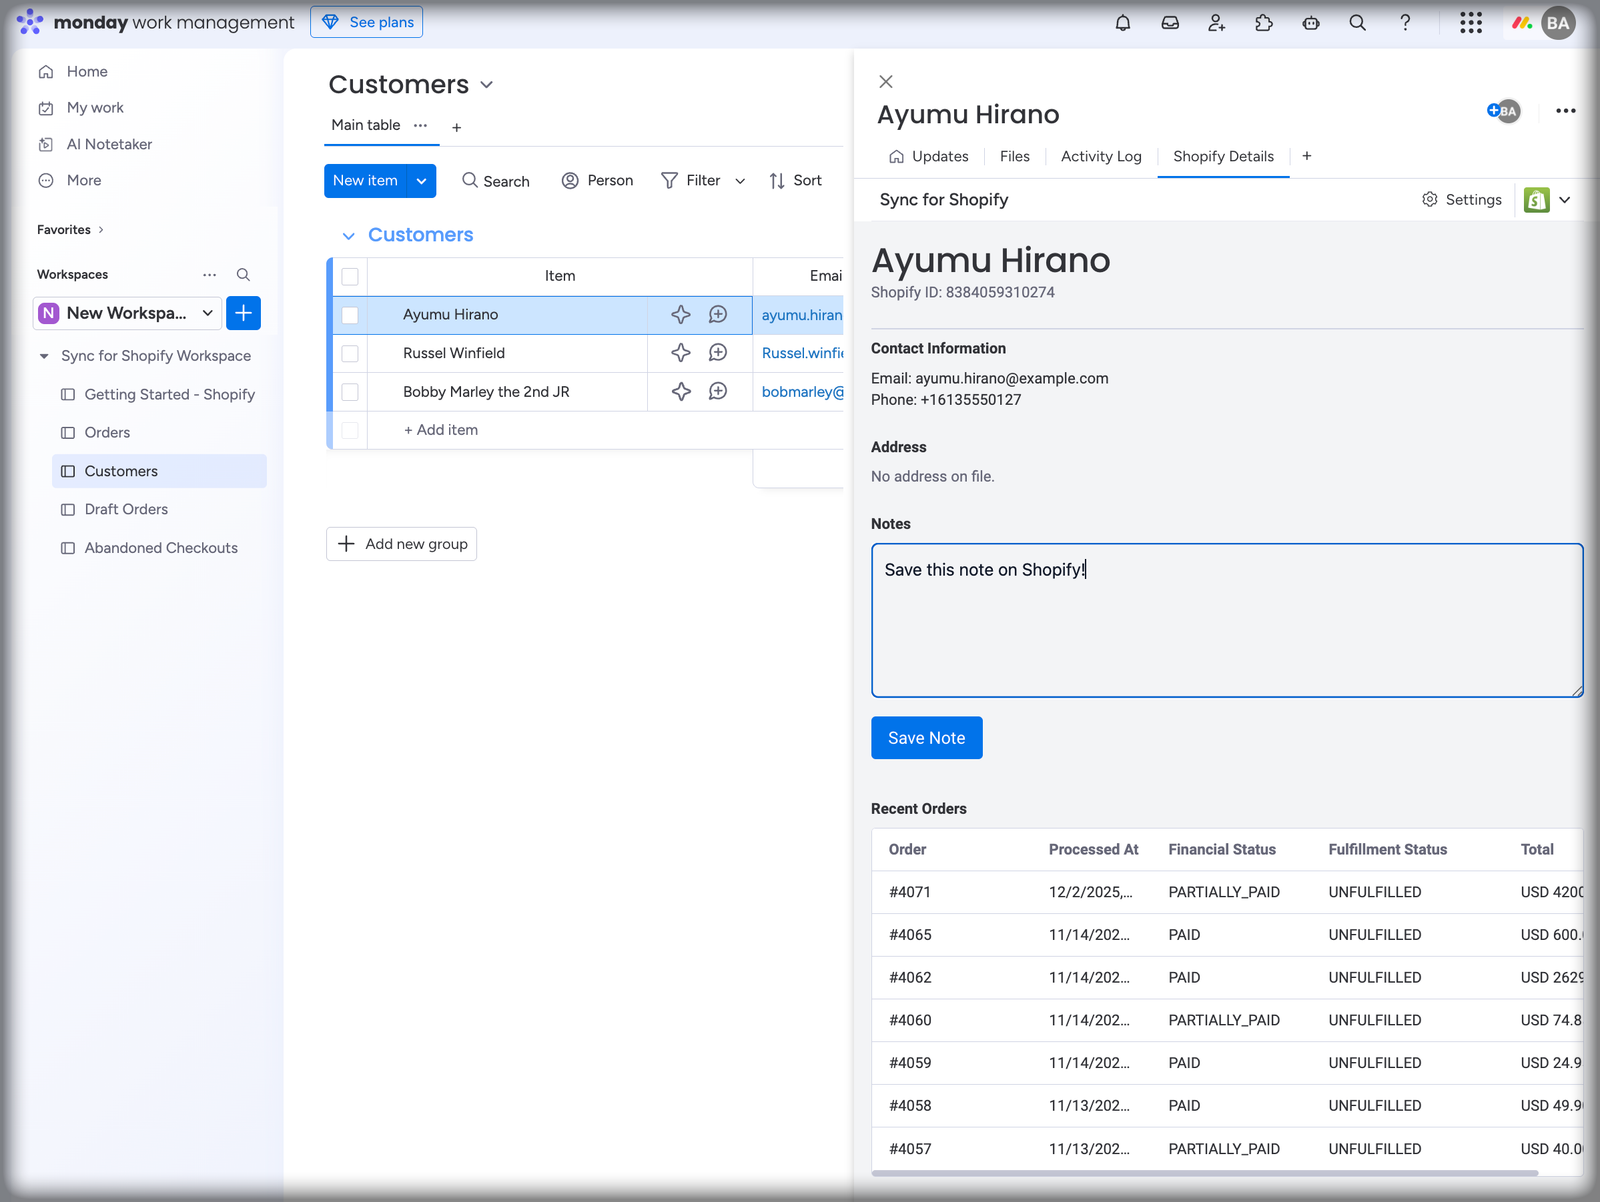
Task: Open the apps marketplace puzzle icon
Action: click(1264, 23)
